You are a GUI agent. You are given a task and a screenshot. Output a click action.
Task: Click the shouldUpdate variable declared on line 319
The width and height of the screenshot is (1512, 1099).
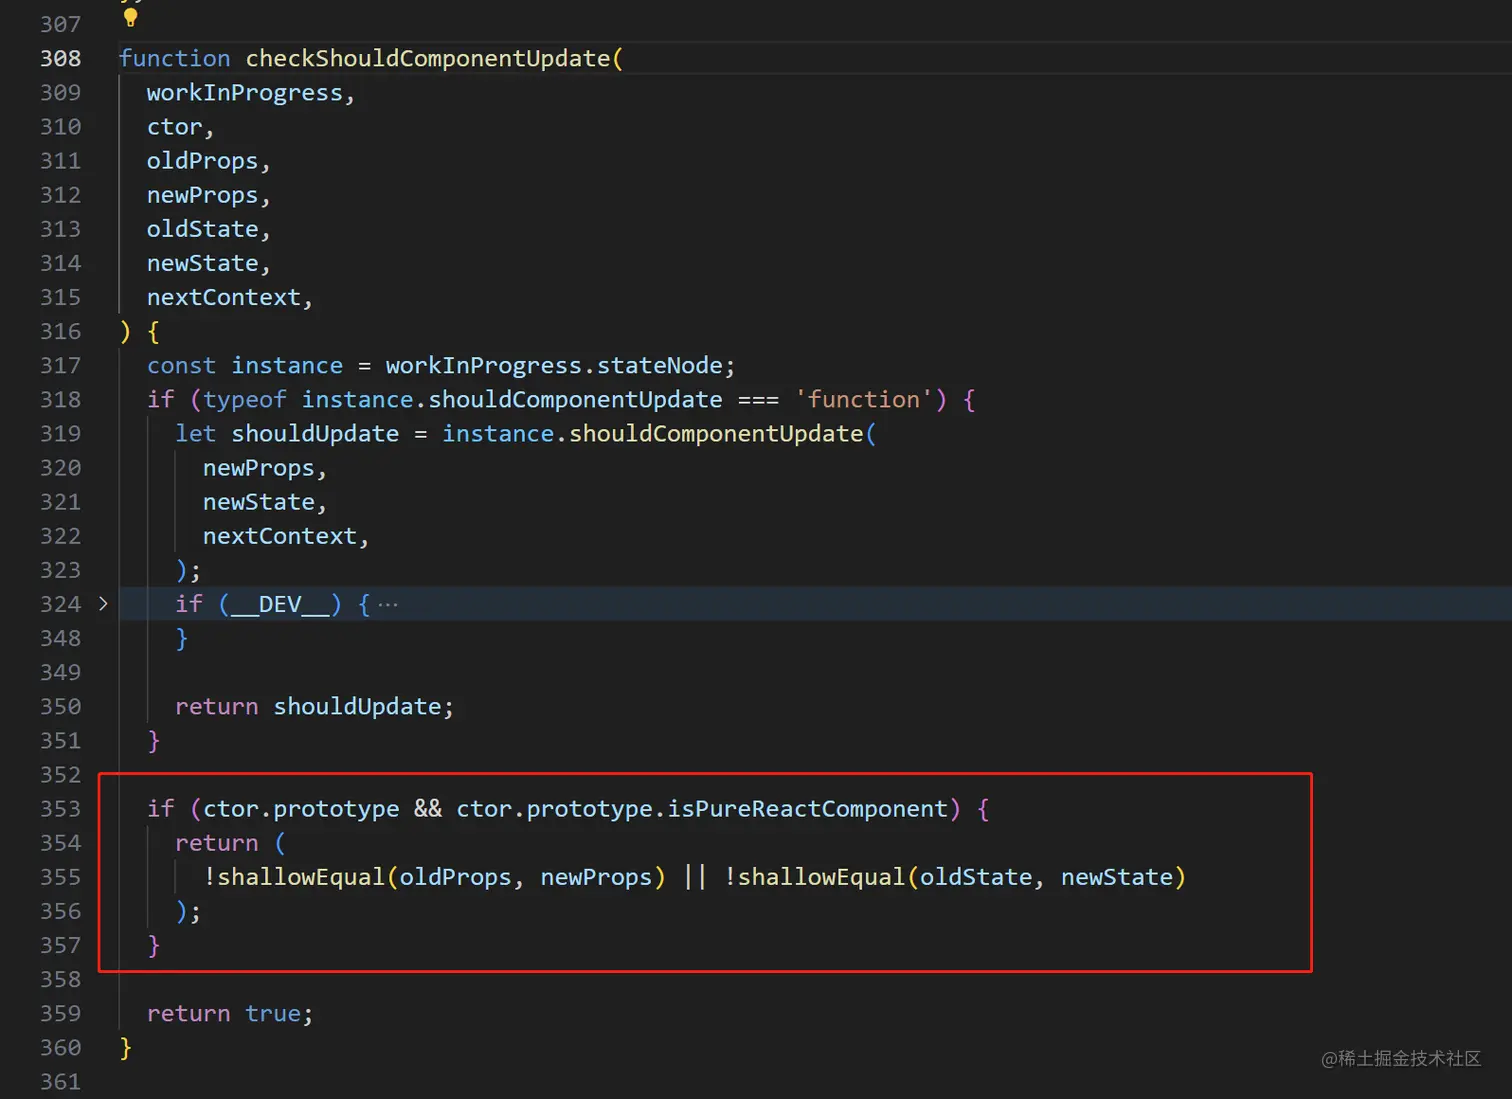coord(315,434)
